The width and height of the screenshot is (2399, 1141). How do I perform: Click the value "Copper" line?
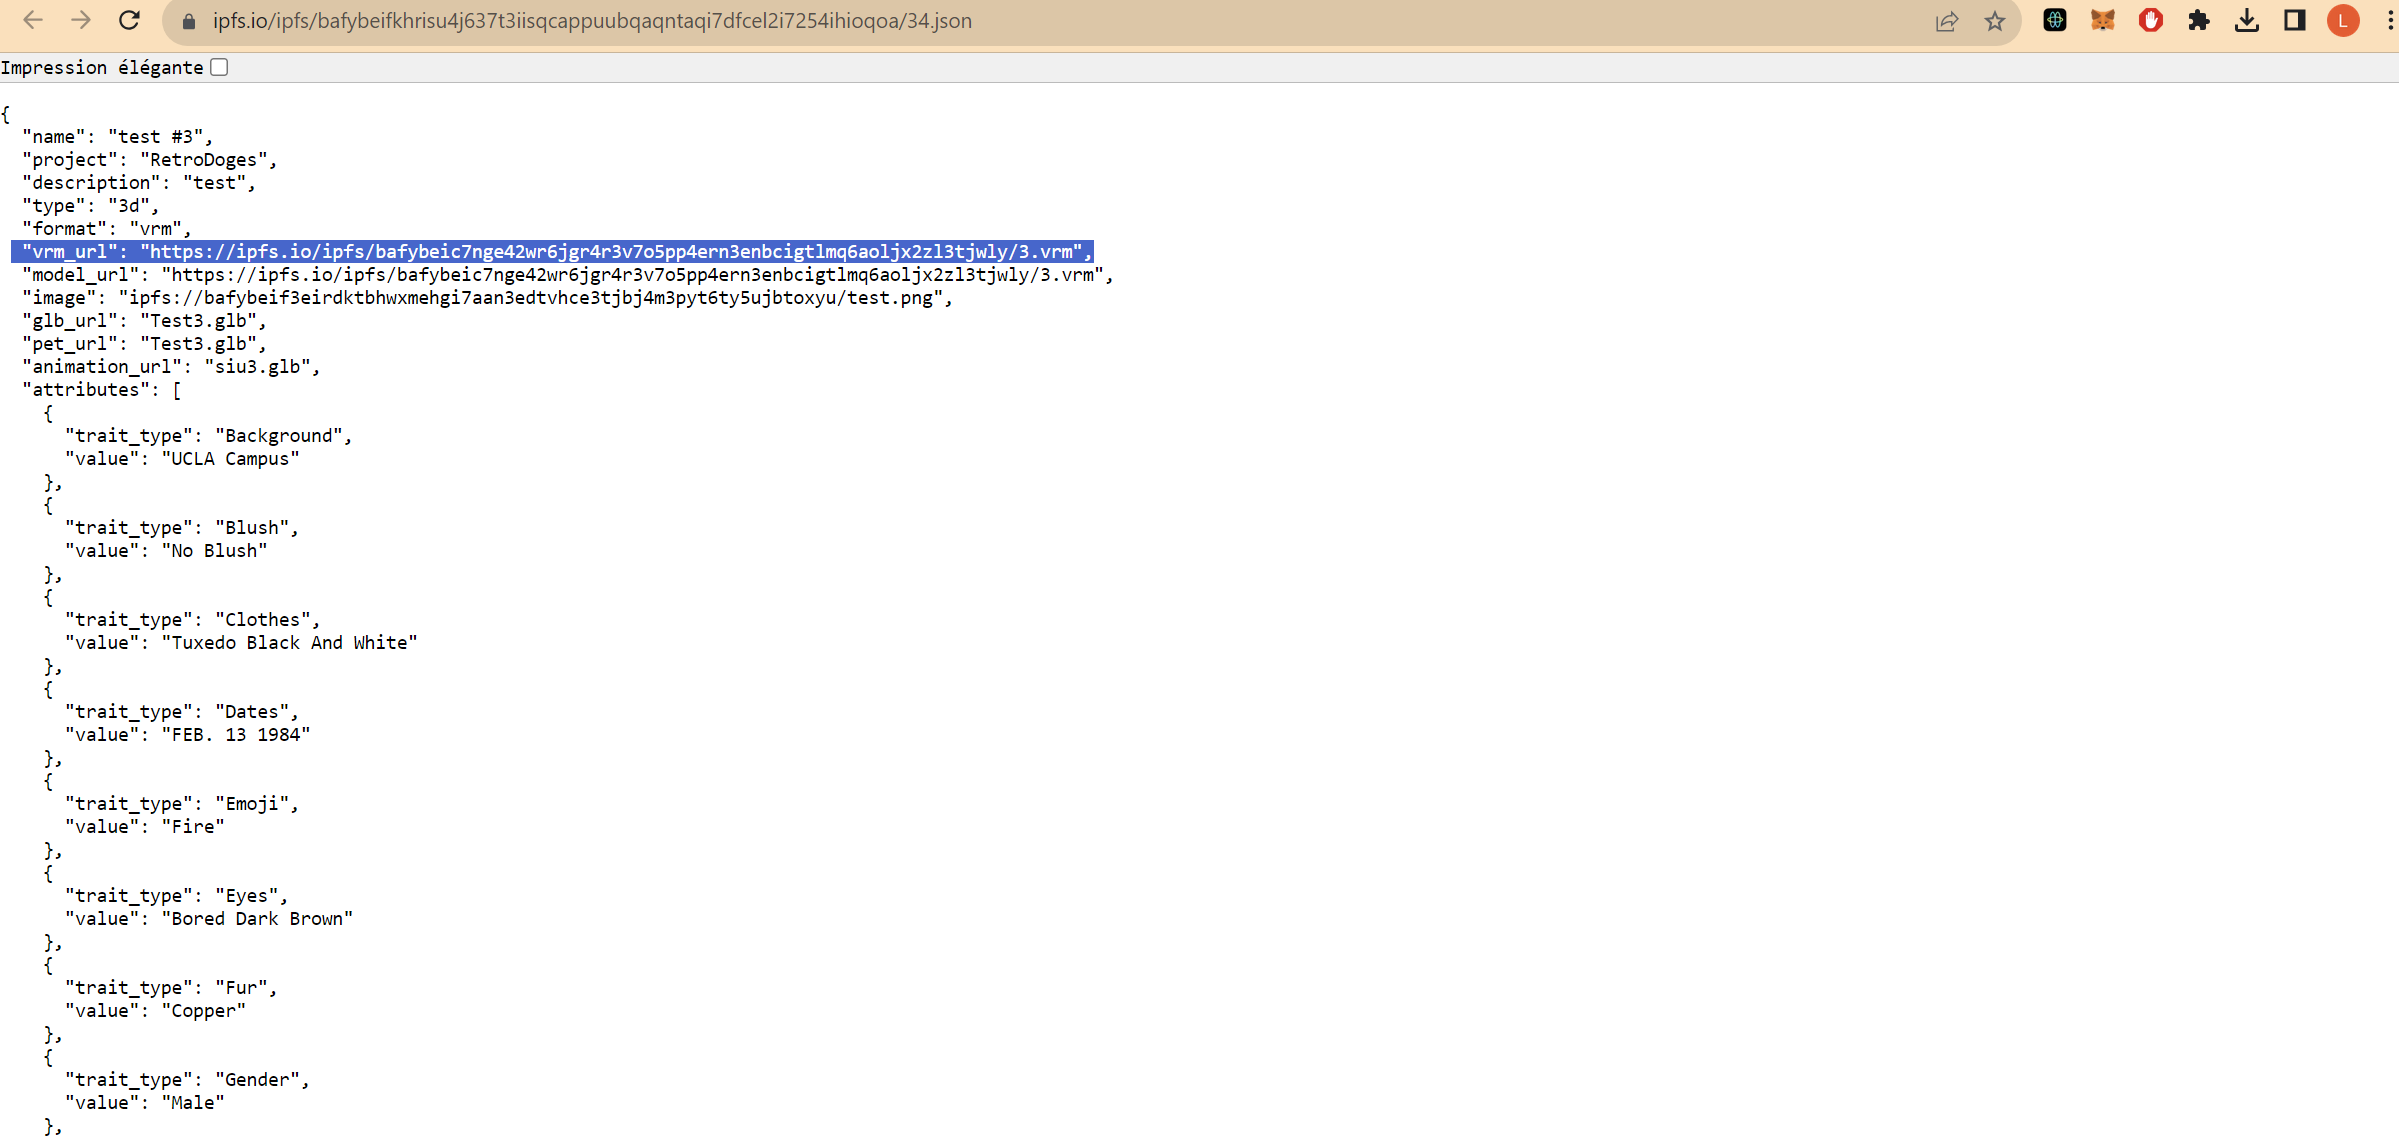(x=155, y=1011)
